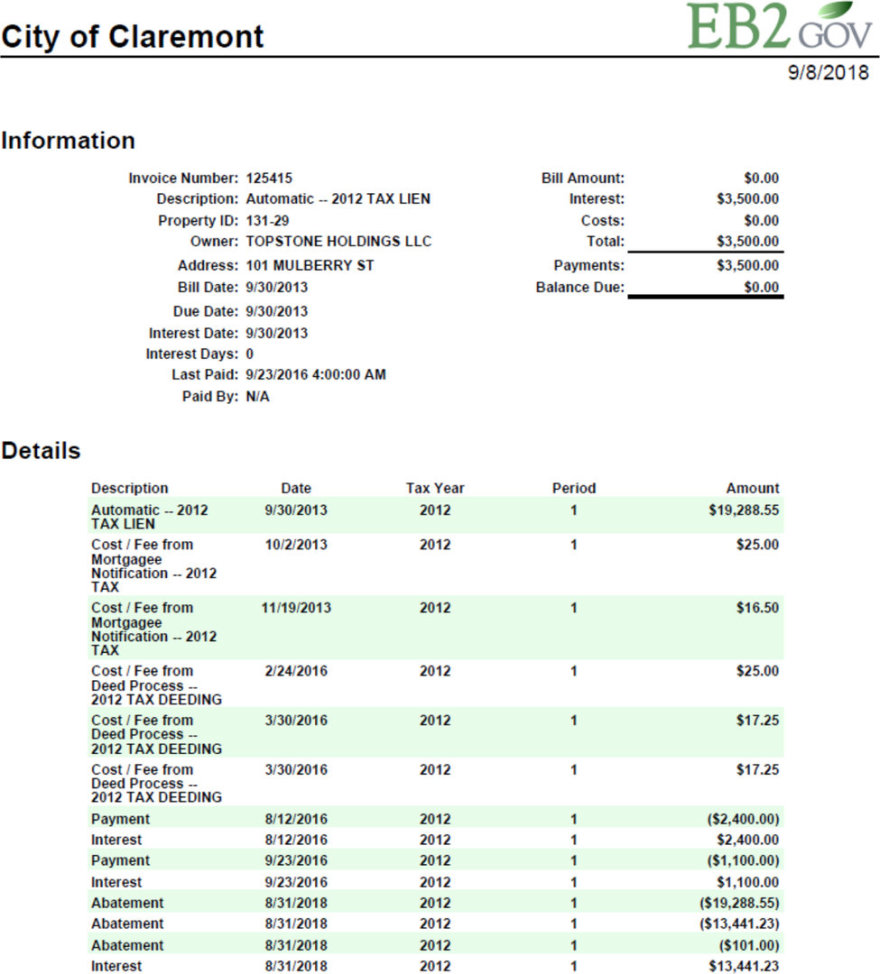Viewport: 880px width, 974px height.
Task: Select invoice number 125415
Action: point(269,178)
